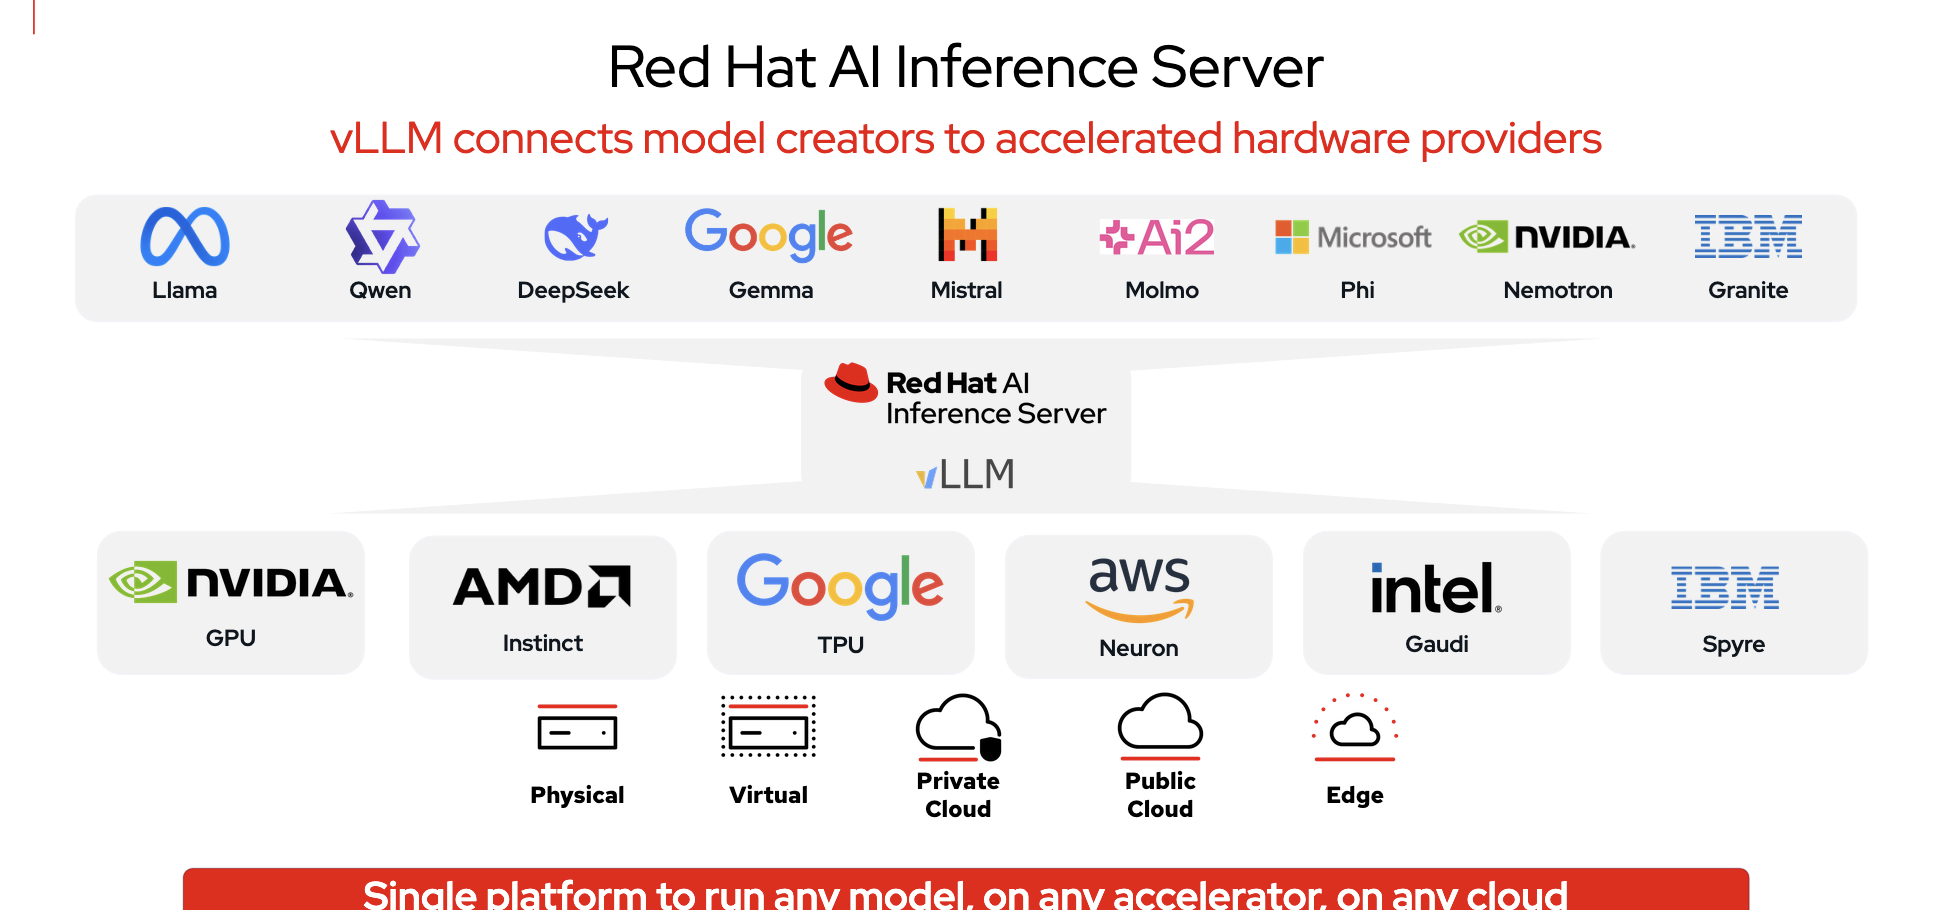This screenshot has height=910, width=1960.
Task: Click the "DeepSeek" label
Action: point(573,290)
